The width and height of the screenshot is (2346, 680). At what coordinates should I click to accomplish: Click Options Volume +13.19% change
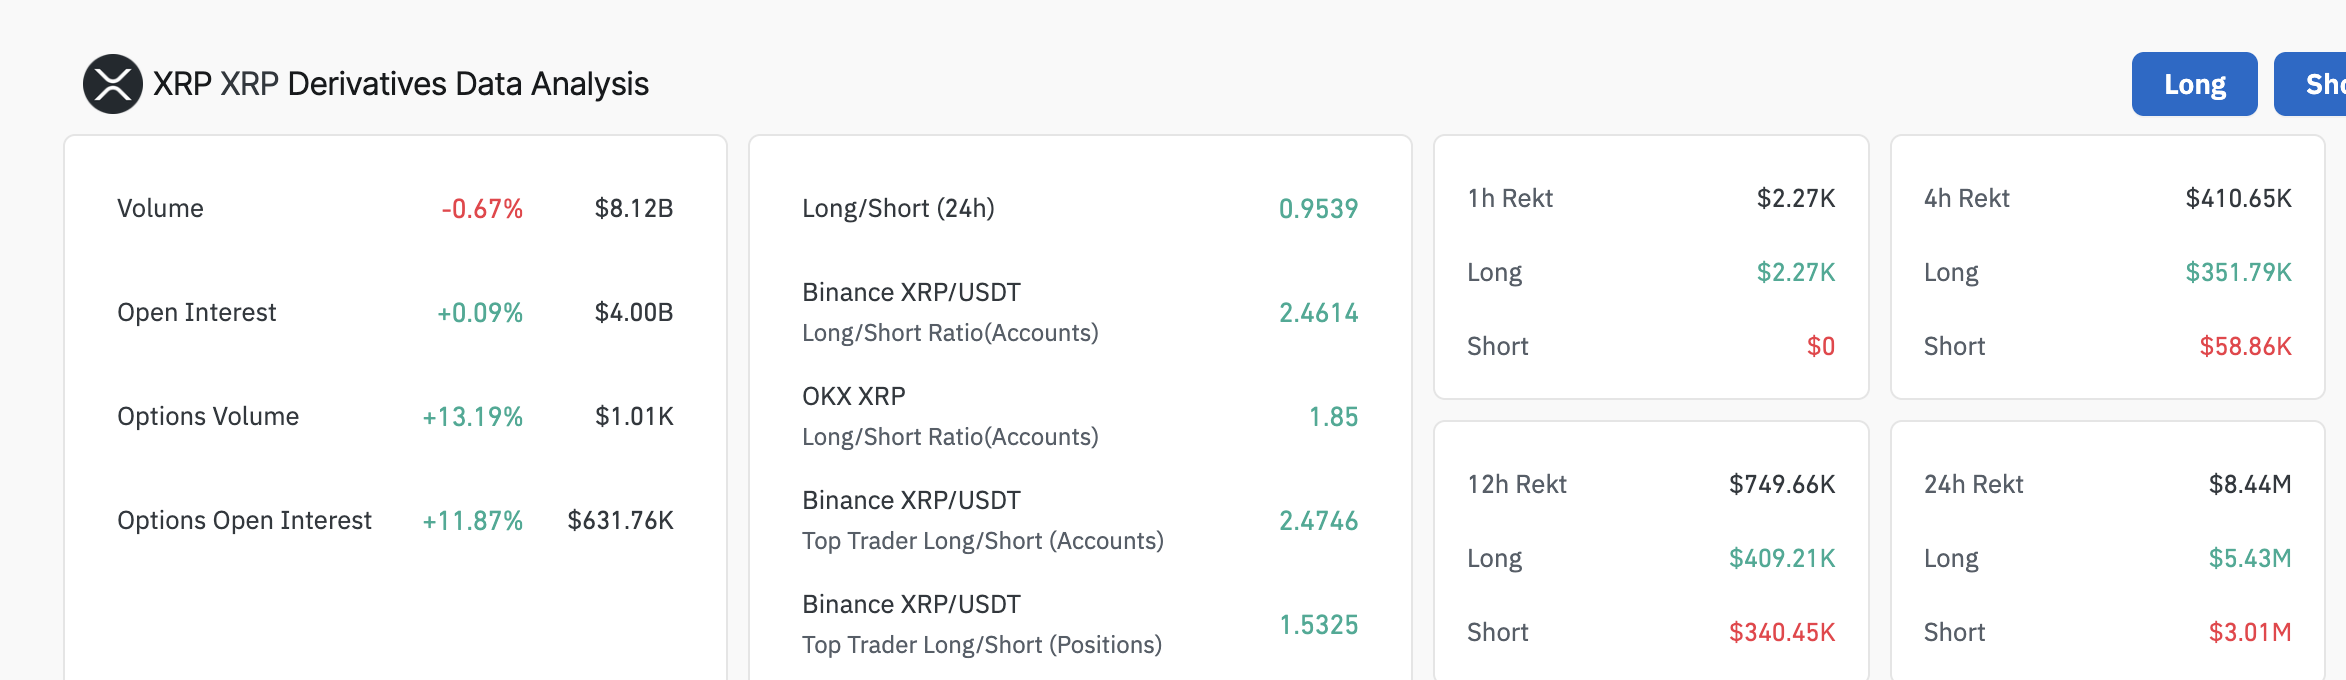(x=472, y=416)
